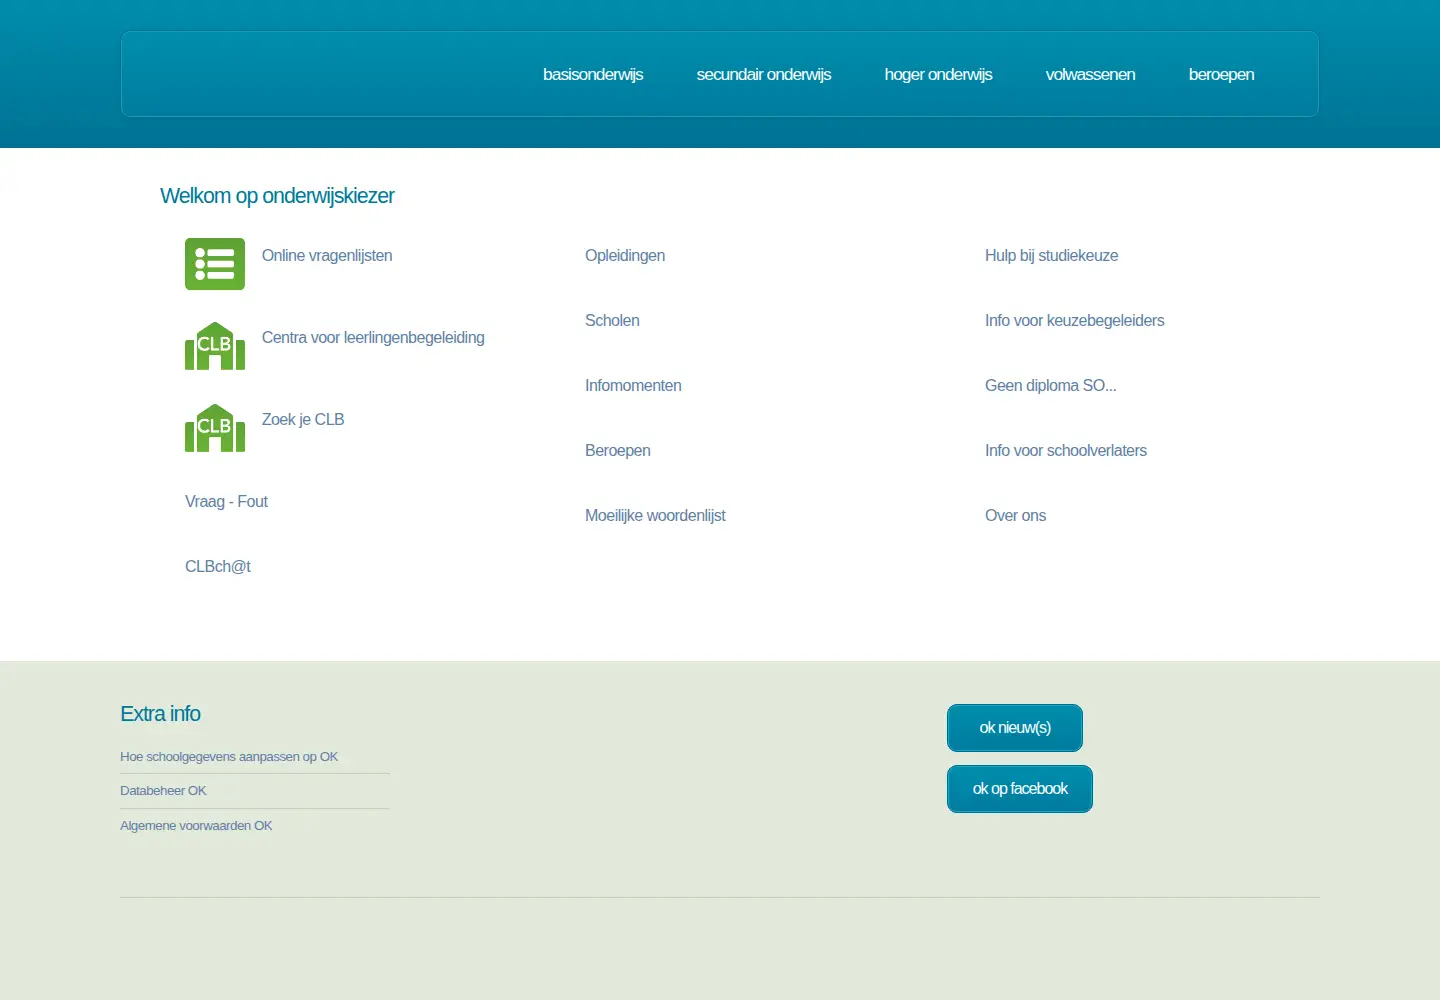
Task: Open the Over ons page
Action: coord(1015,515)
